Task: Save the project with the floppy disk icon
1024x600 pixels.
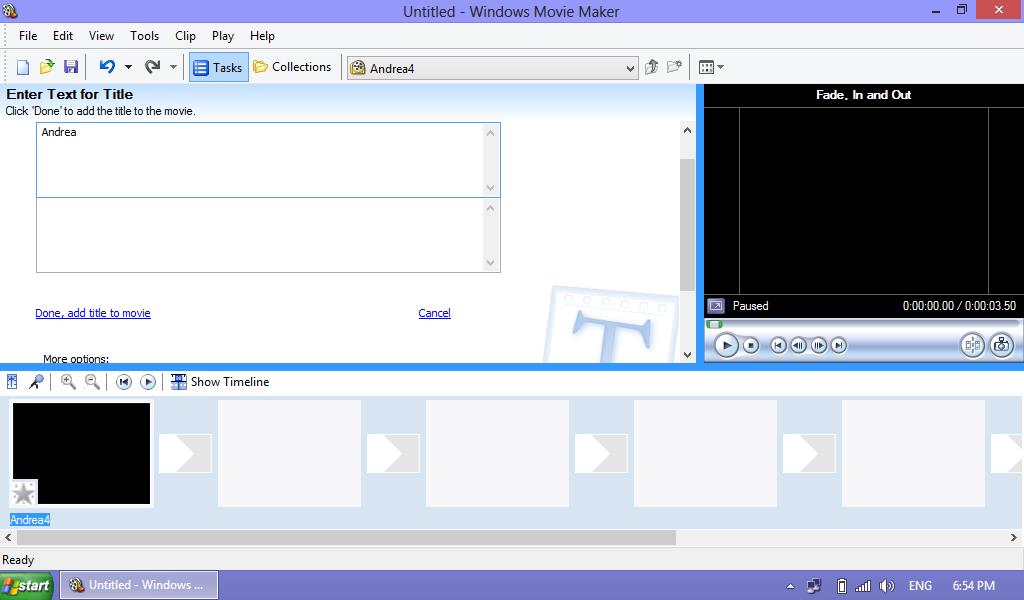Action: [x=71, y=67]
